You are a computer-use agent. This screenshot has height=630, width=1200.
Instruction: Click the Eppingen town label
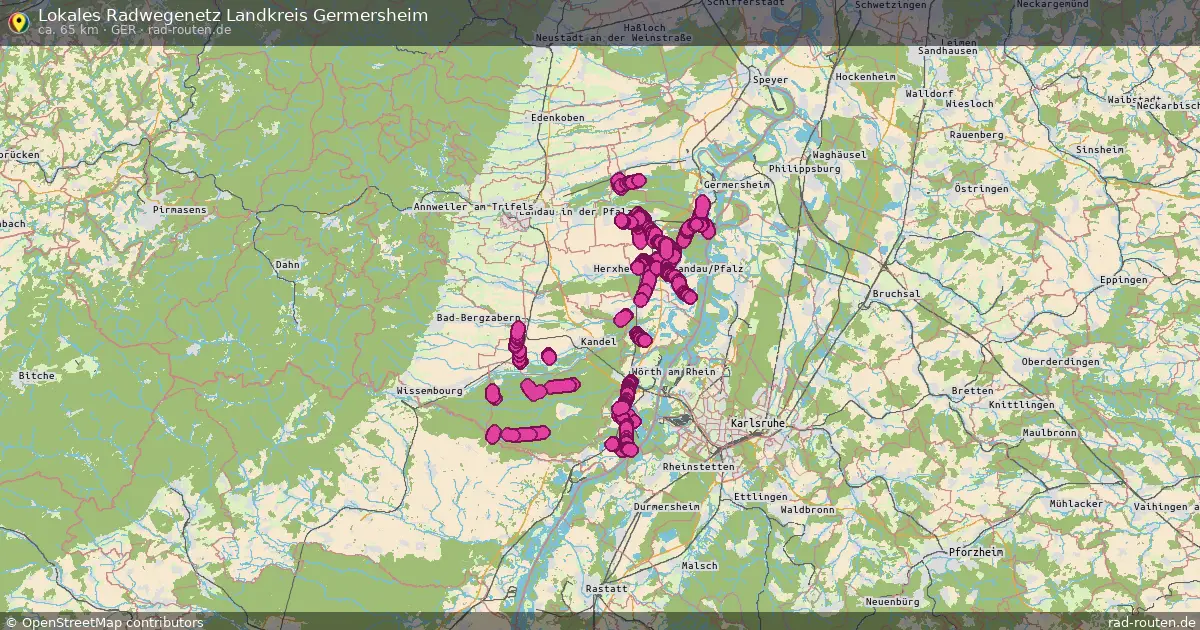pos(1123,280)
